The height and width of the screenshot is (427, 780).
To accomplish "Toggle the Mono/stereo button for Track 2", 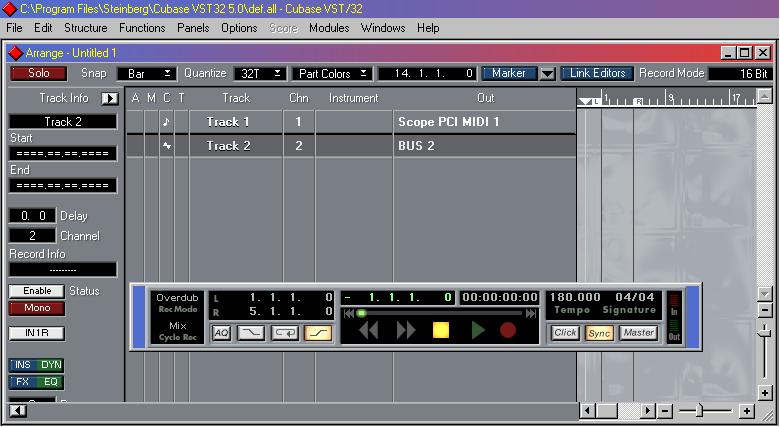I will click(37, 308).
